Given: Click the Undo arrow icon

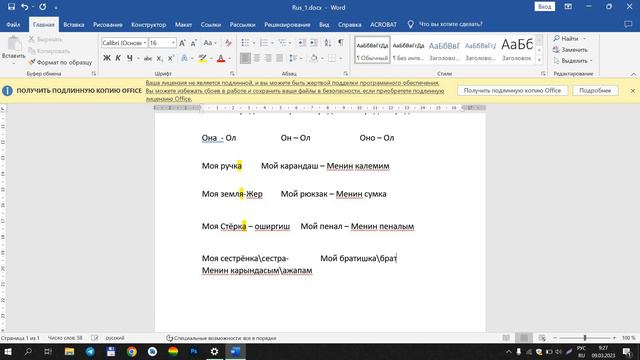Looking at the screenshot, I should [24, 7].
